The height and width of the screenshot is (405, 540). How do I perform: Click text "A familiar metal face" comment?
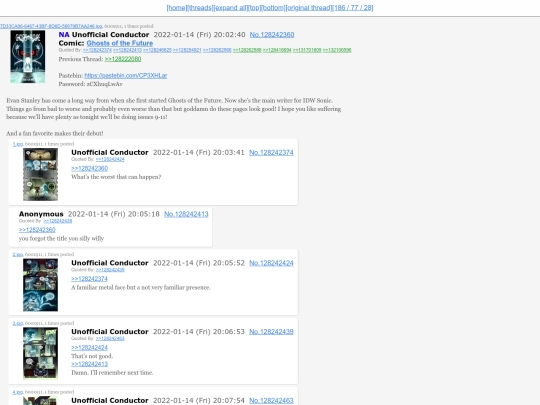(x=141, y=288)
